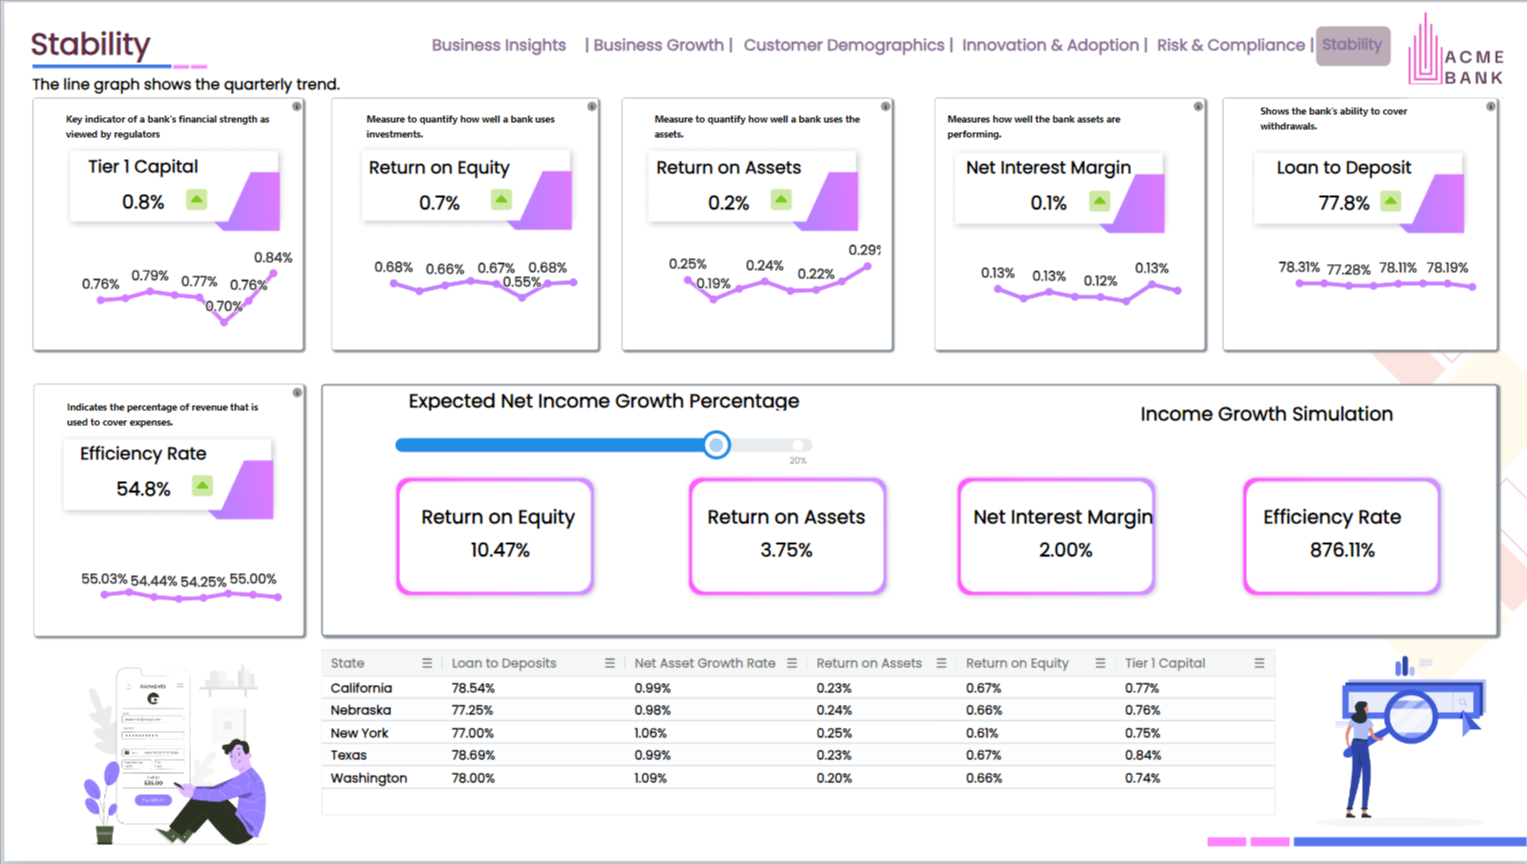This screenshot has height=864, width=1527.
Task: Click the simulated Return on Equity 10.47% card
Action: point(495,536)
